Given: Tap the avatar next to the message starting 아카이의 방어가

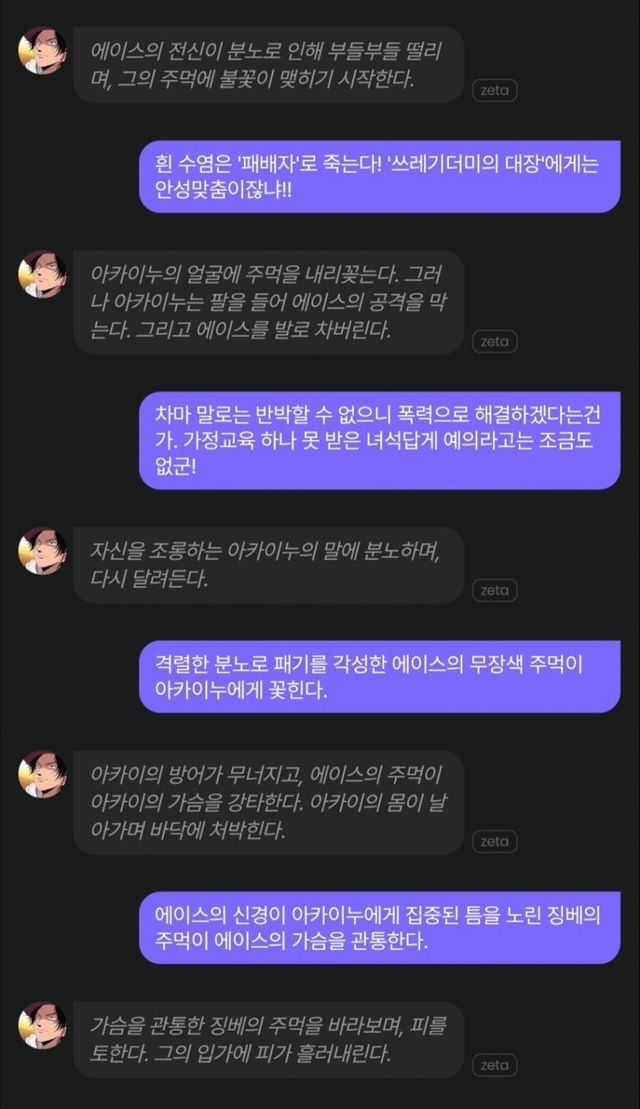Looking at the screenshot, I should point(42,774).
